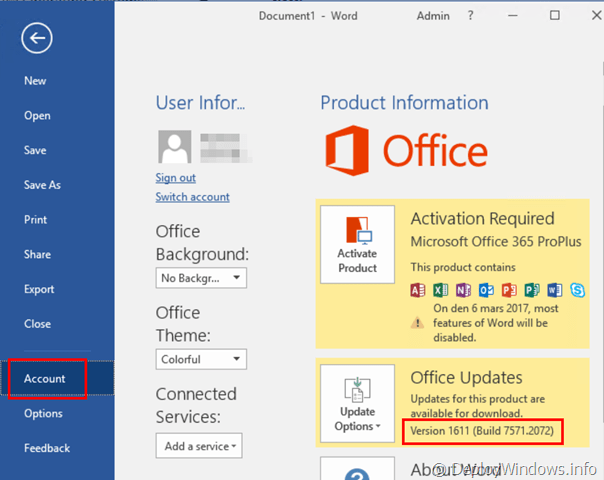Click the Outlook app icon
The height and width of the screenshot is (480, 604).
(x=486, y=290)
